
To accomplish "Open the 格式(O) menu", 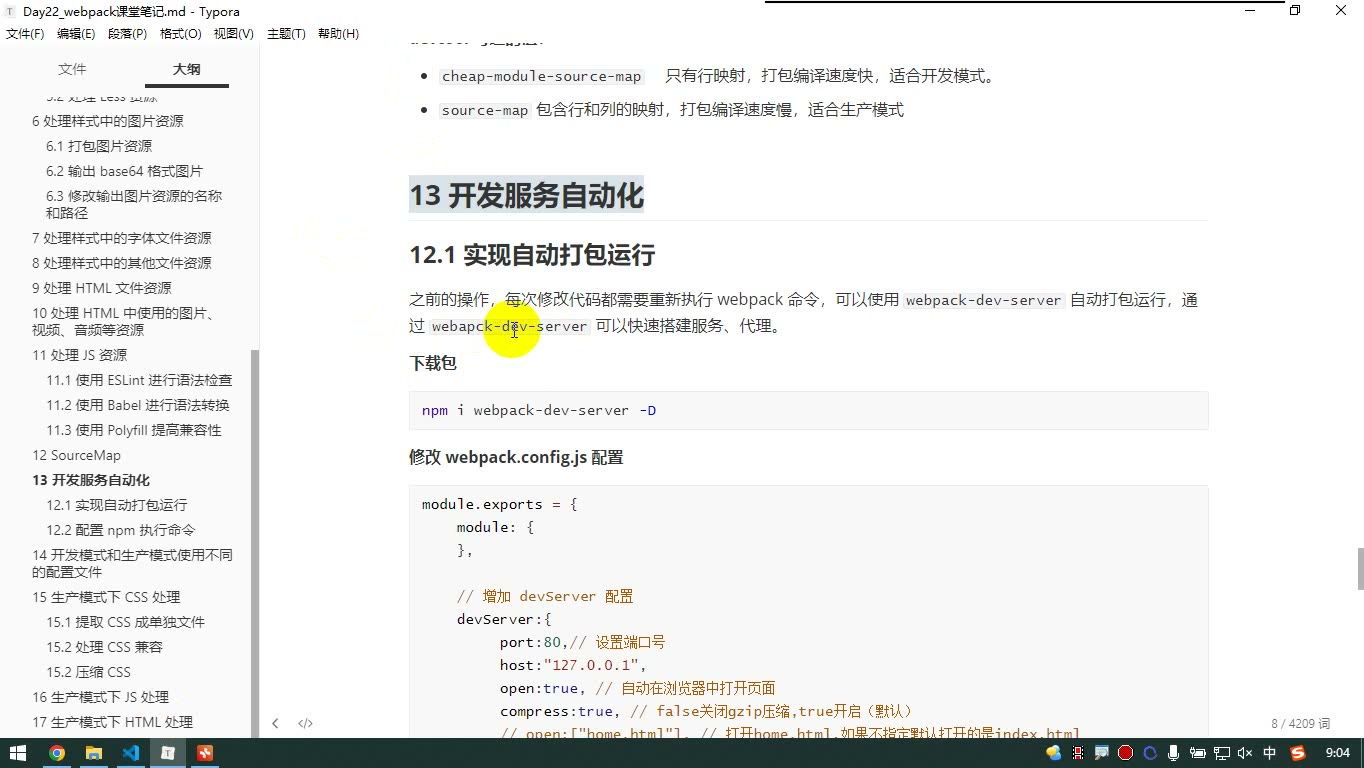I will (181, 33).
